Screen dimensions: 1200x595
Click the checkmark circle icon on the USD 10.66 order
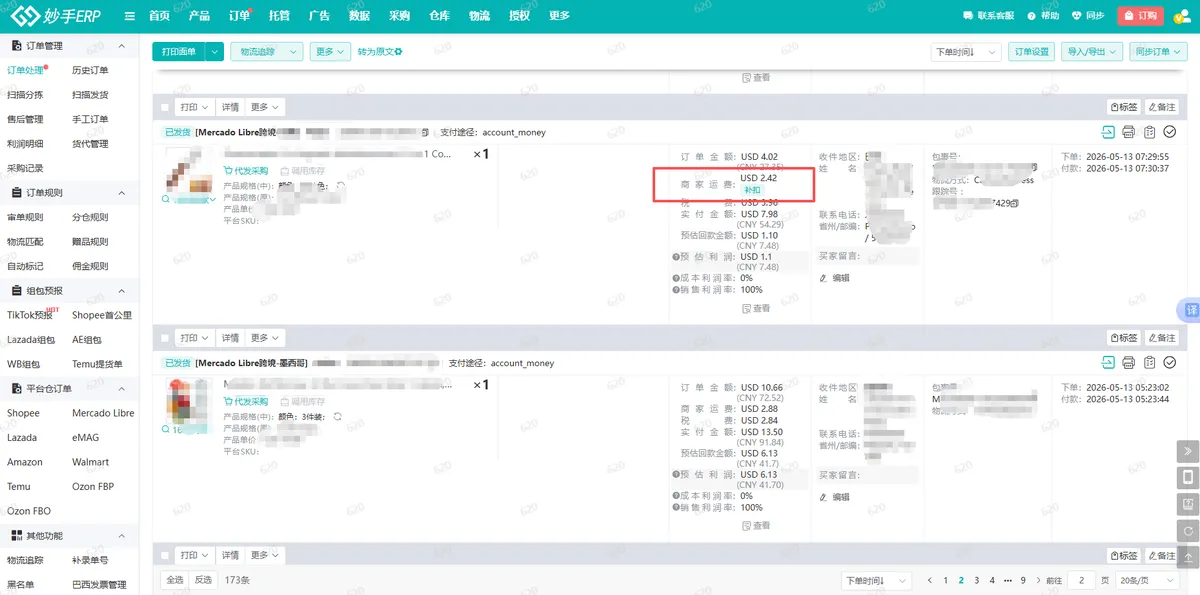(x=1170, y=363)
